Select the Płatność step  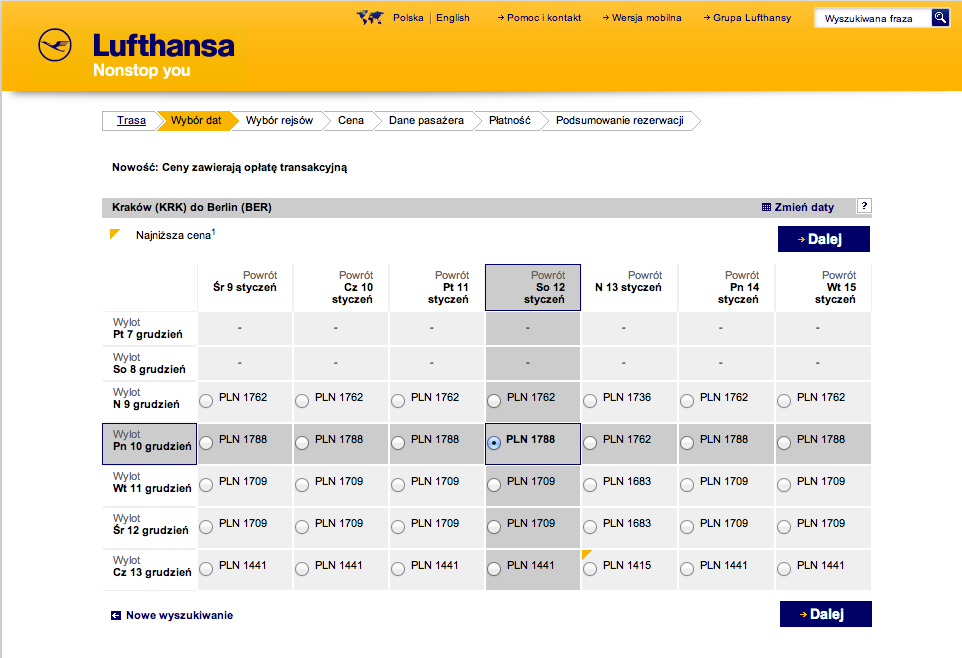coord(510,120)
